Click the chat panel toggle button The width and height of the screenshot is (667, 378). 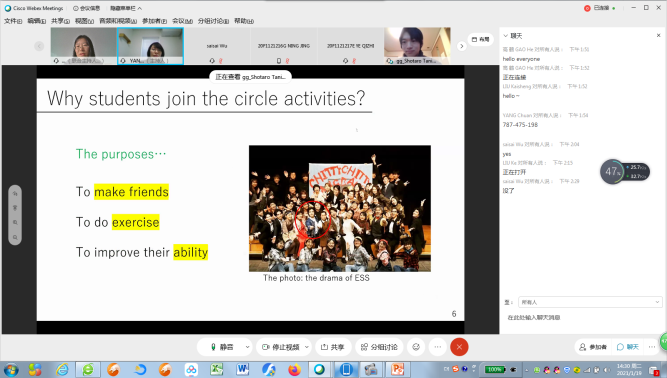coord(628,347)
